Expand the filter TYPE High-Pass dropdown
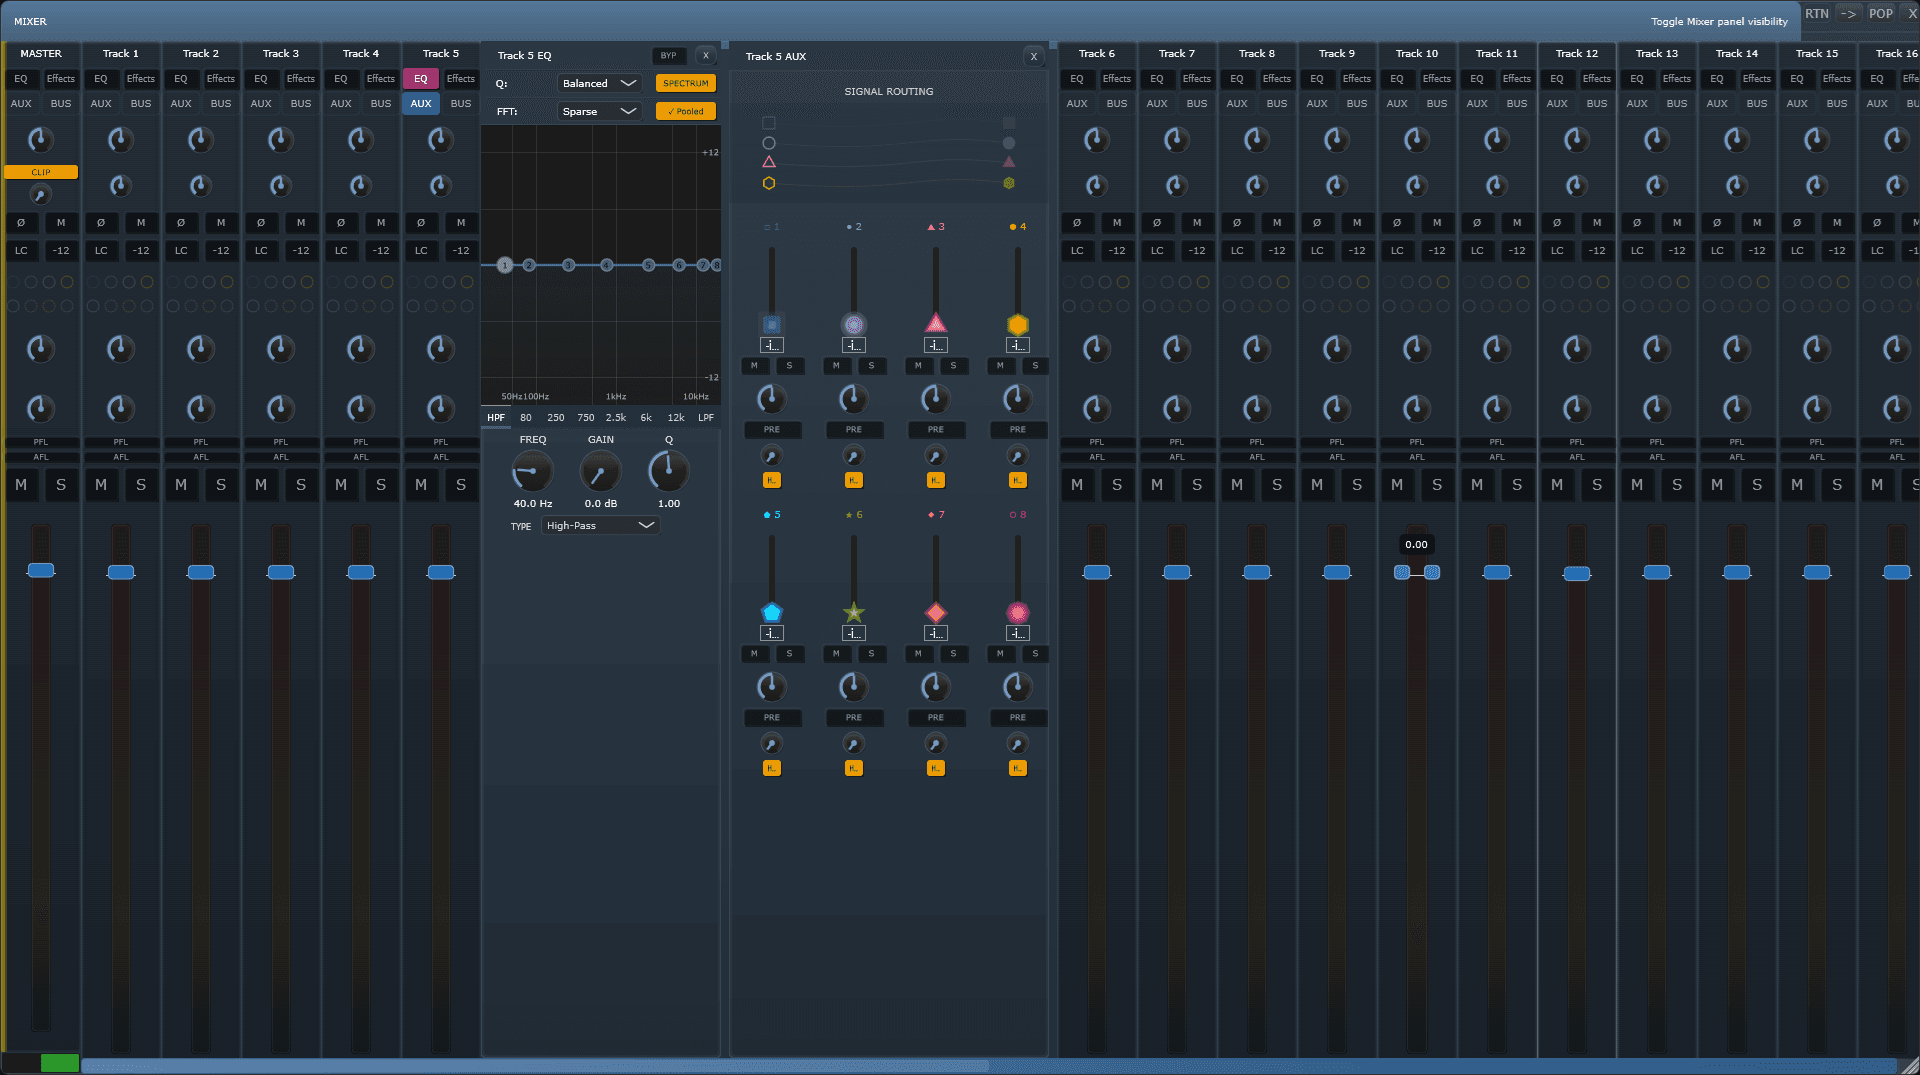The width and height of the screenshot is (1920, 1075). pyautogui.click(x=600, y=526)
